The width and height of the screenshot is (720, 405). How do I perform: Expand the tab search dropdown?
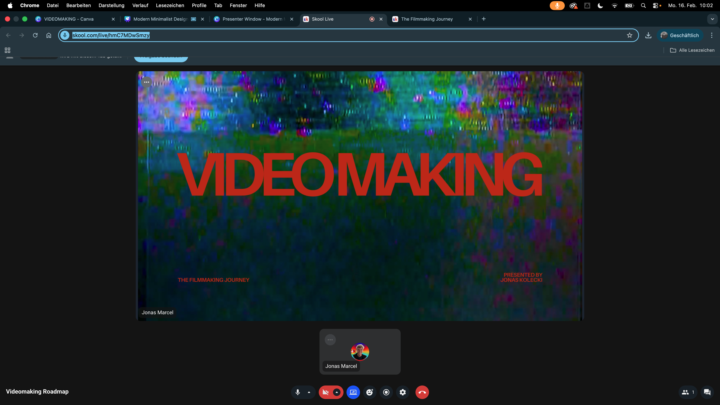pyautogui.click(x=712, y=19)
